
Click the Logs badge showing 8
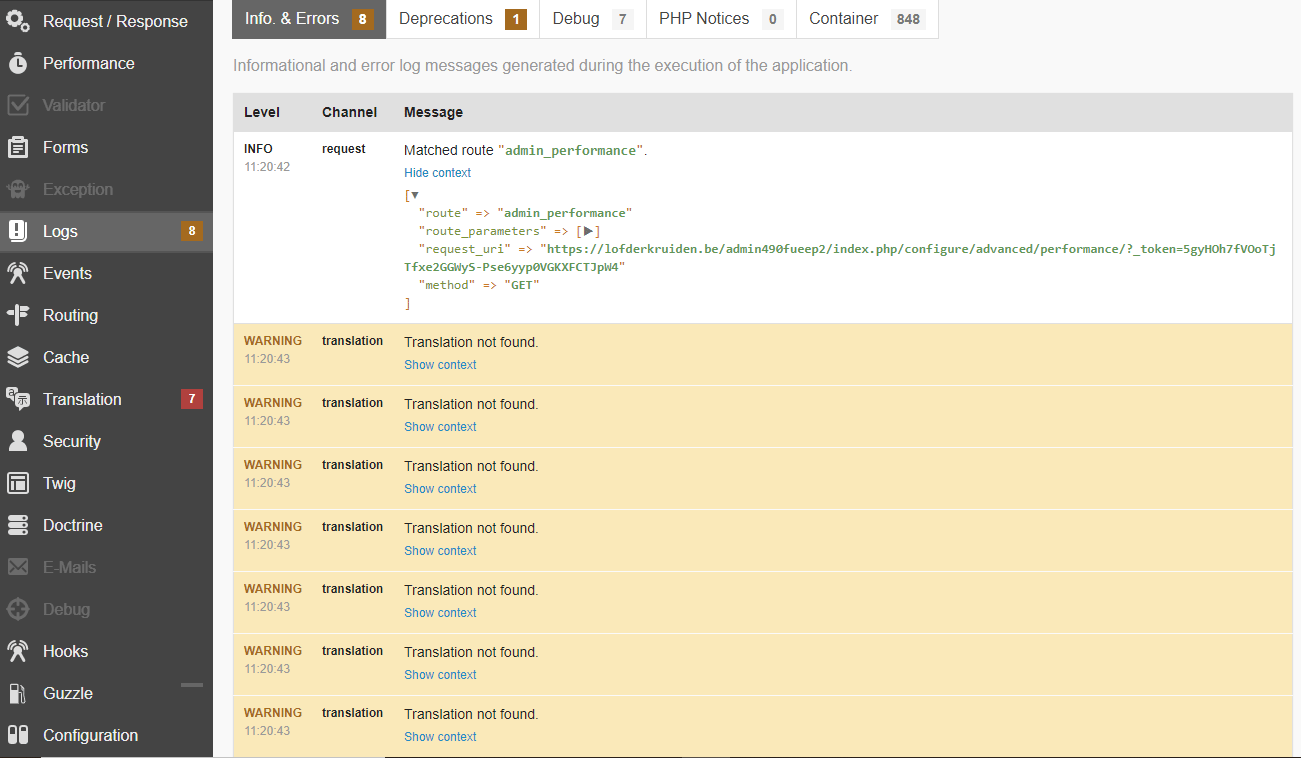[192, 231]
